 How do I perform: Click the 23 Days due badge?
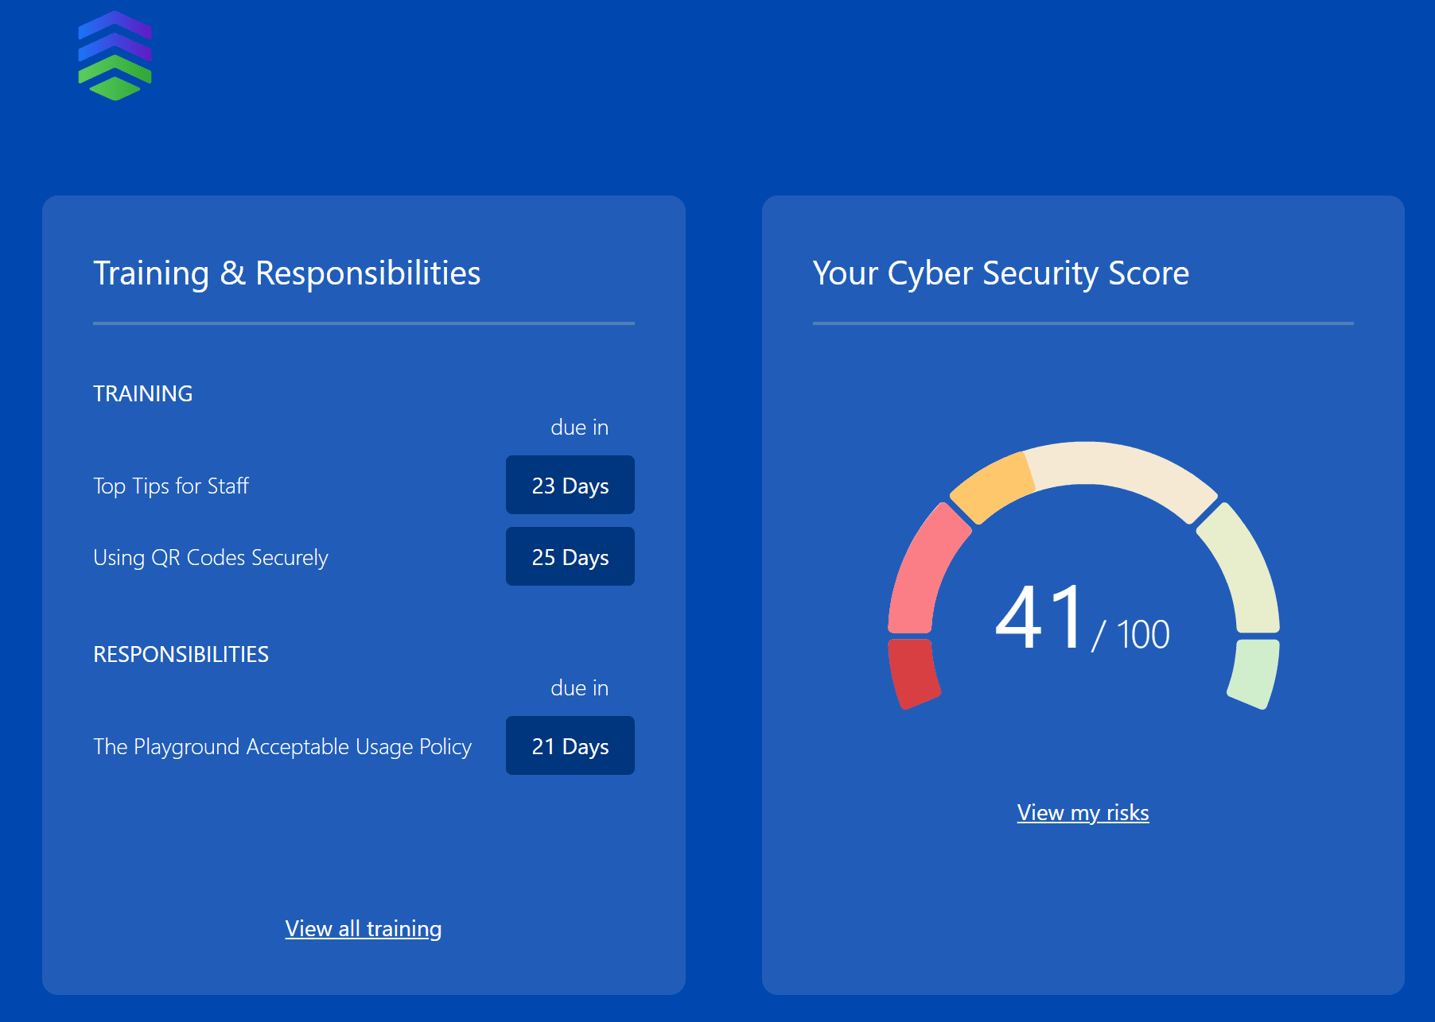click(570, 485)
